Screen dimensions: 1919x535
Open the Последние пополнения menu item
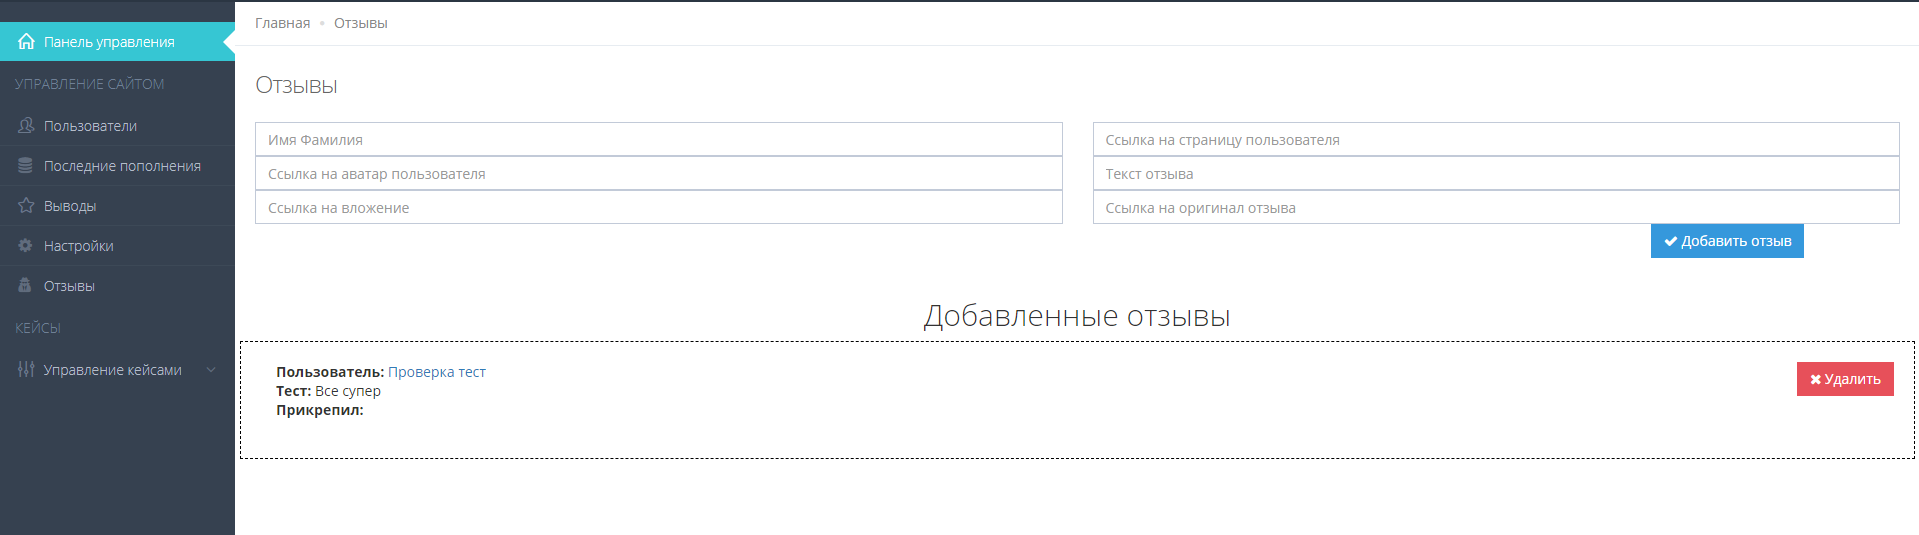pyautogui.click(x=122, y=166)
